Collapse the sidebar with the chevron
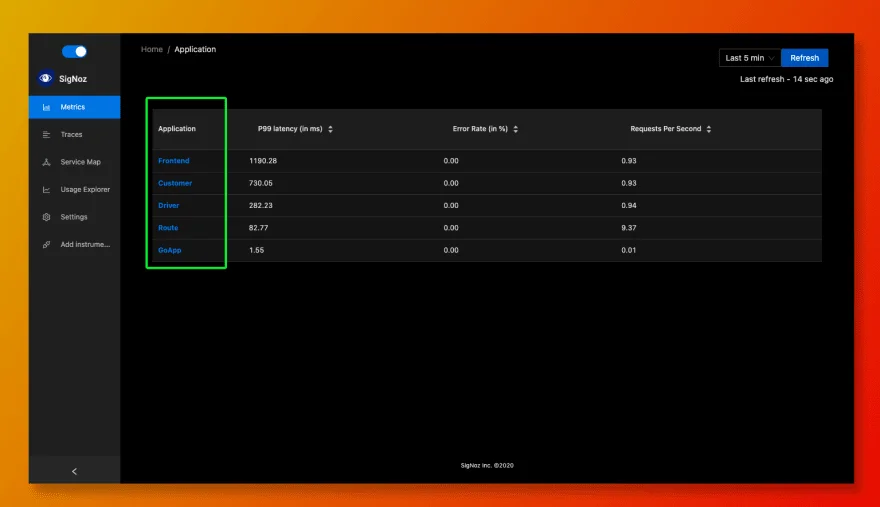This screenshot has height=507, width=880. pyautogui.click(x=74, y=472)
